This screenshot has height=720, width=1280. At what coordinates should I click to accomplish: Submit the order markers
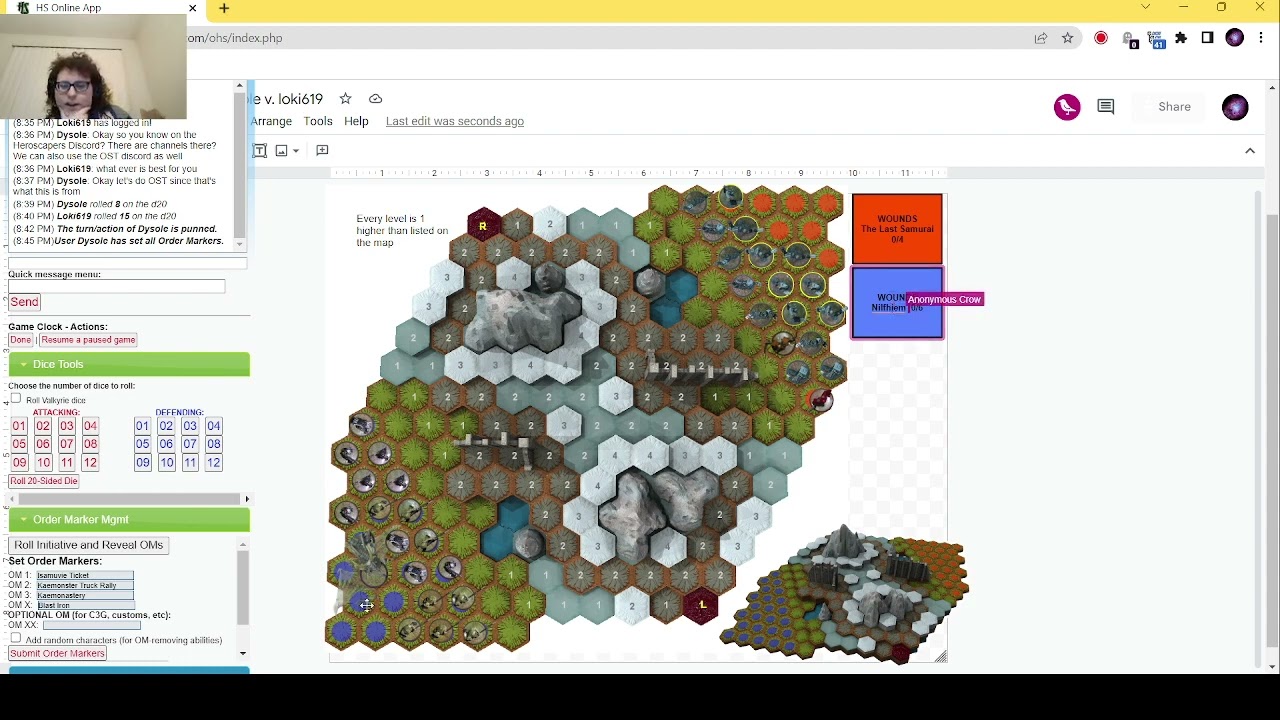click(57, 653)
